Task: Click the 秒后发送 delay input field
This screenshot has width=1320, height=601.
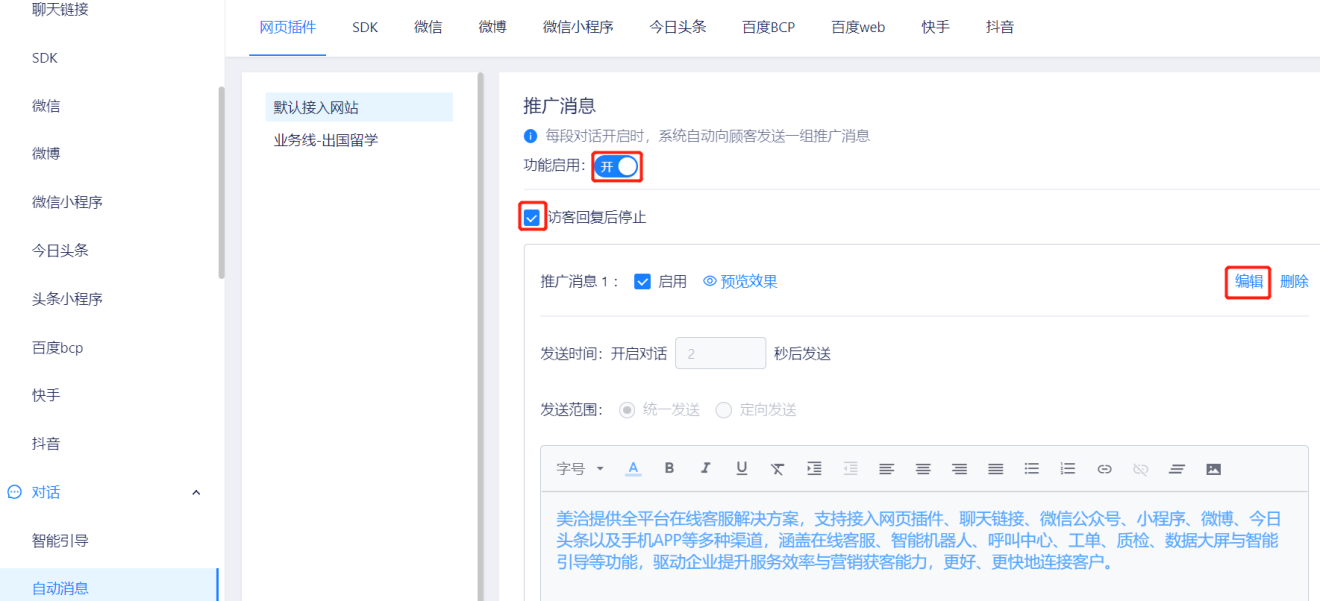Action: (x=720, y=353)
